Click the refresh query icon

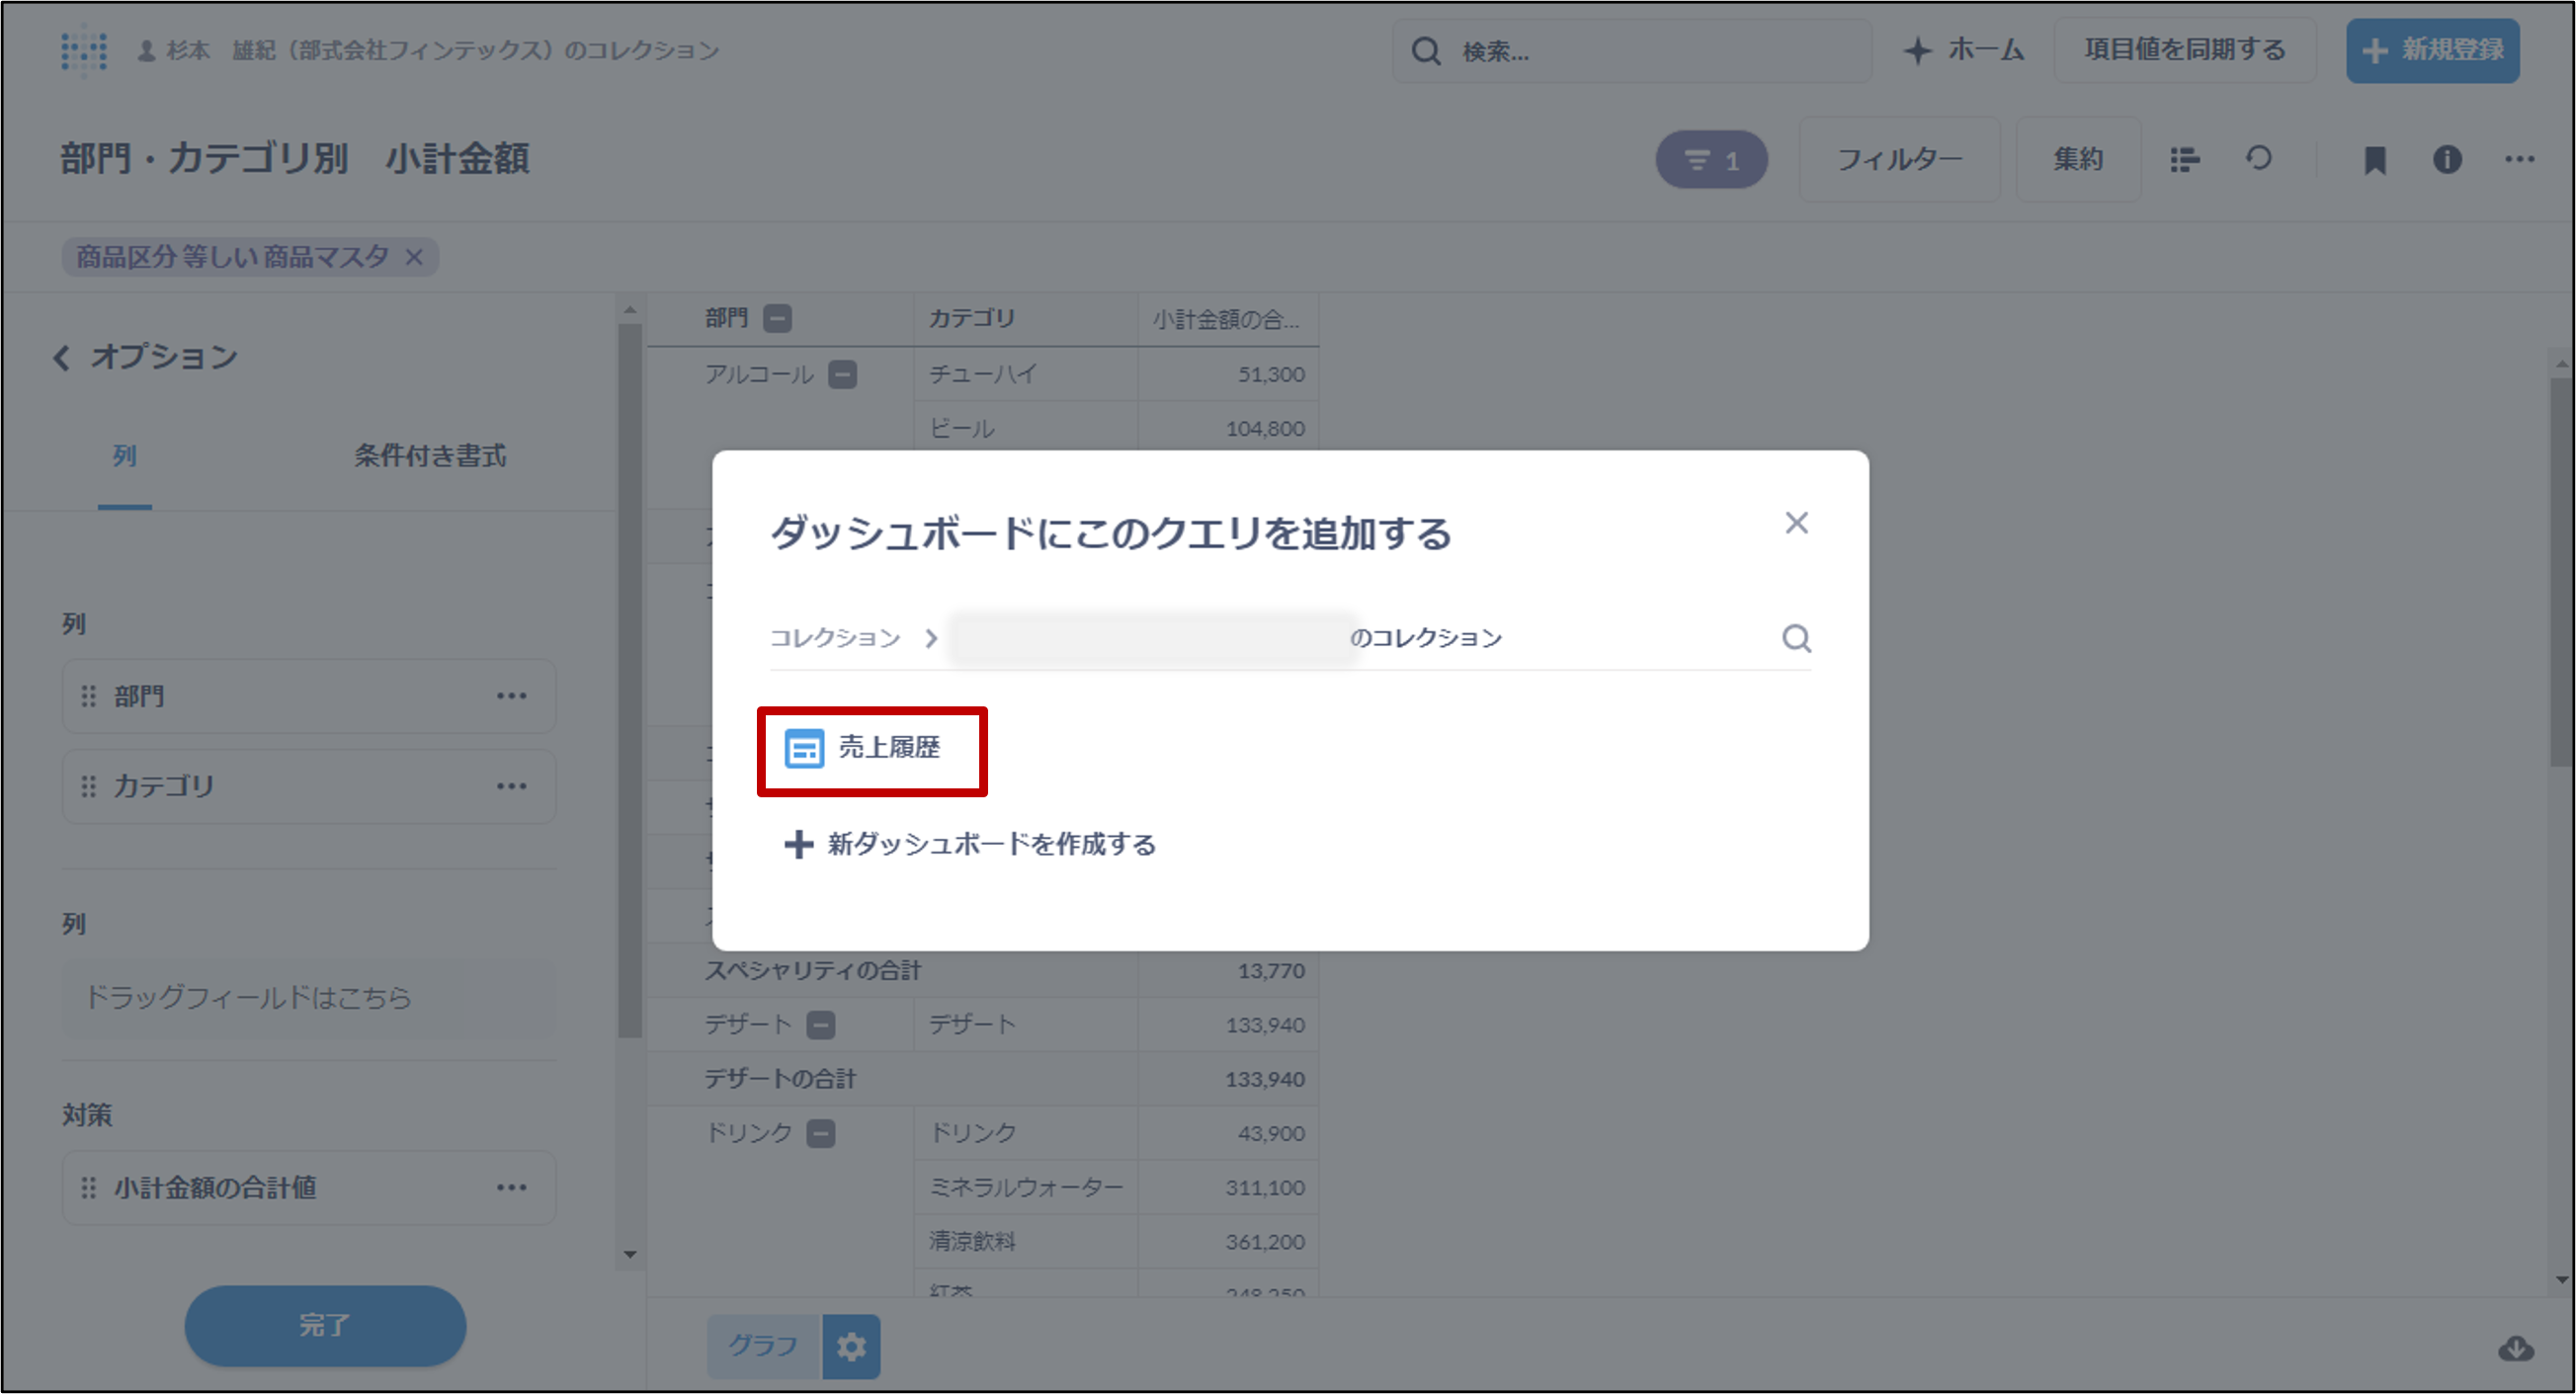(2258, 159)
